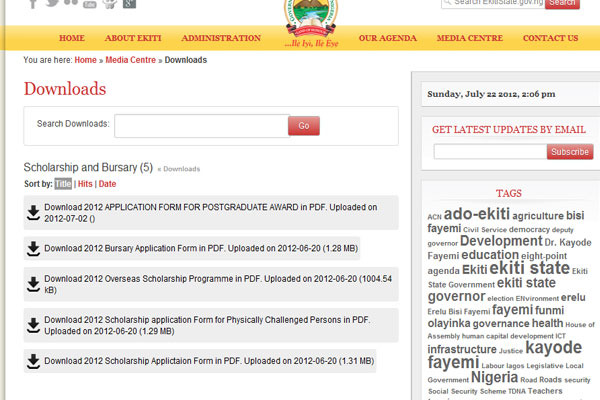
Task: Open the 'governance' tag
Action: pyautogui.click(x=501, y=324)
